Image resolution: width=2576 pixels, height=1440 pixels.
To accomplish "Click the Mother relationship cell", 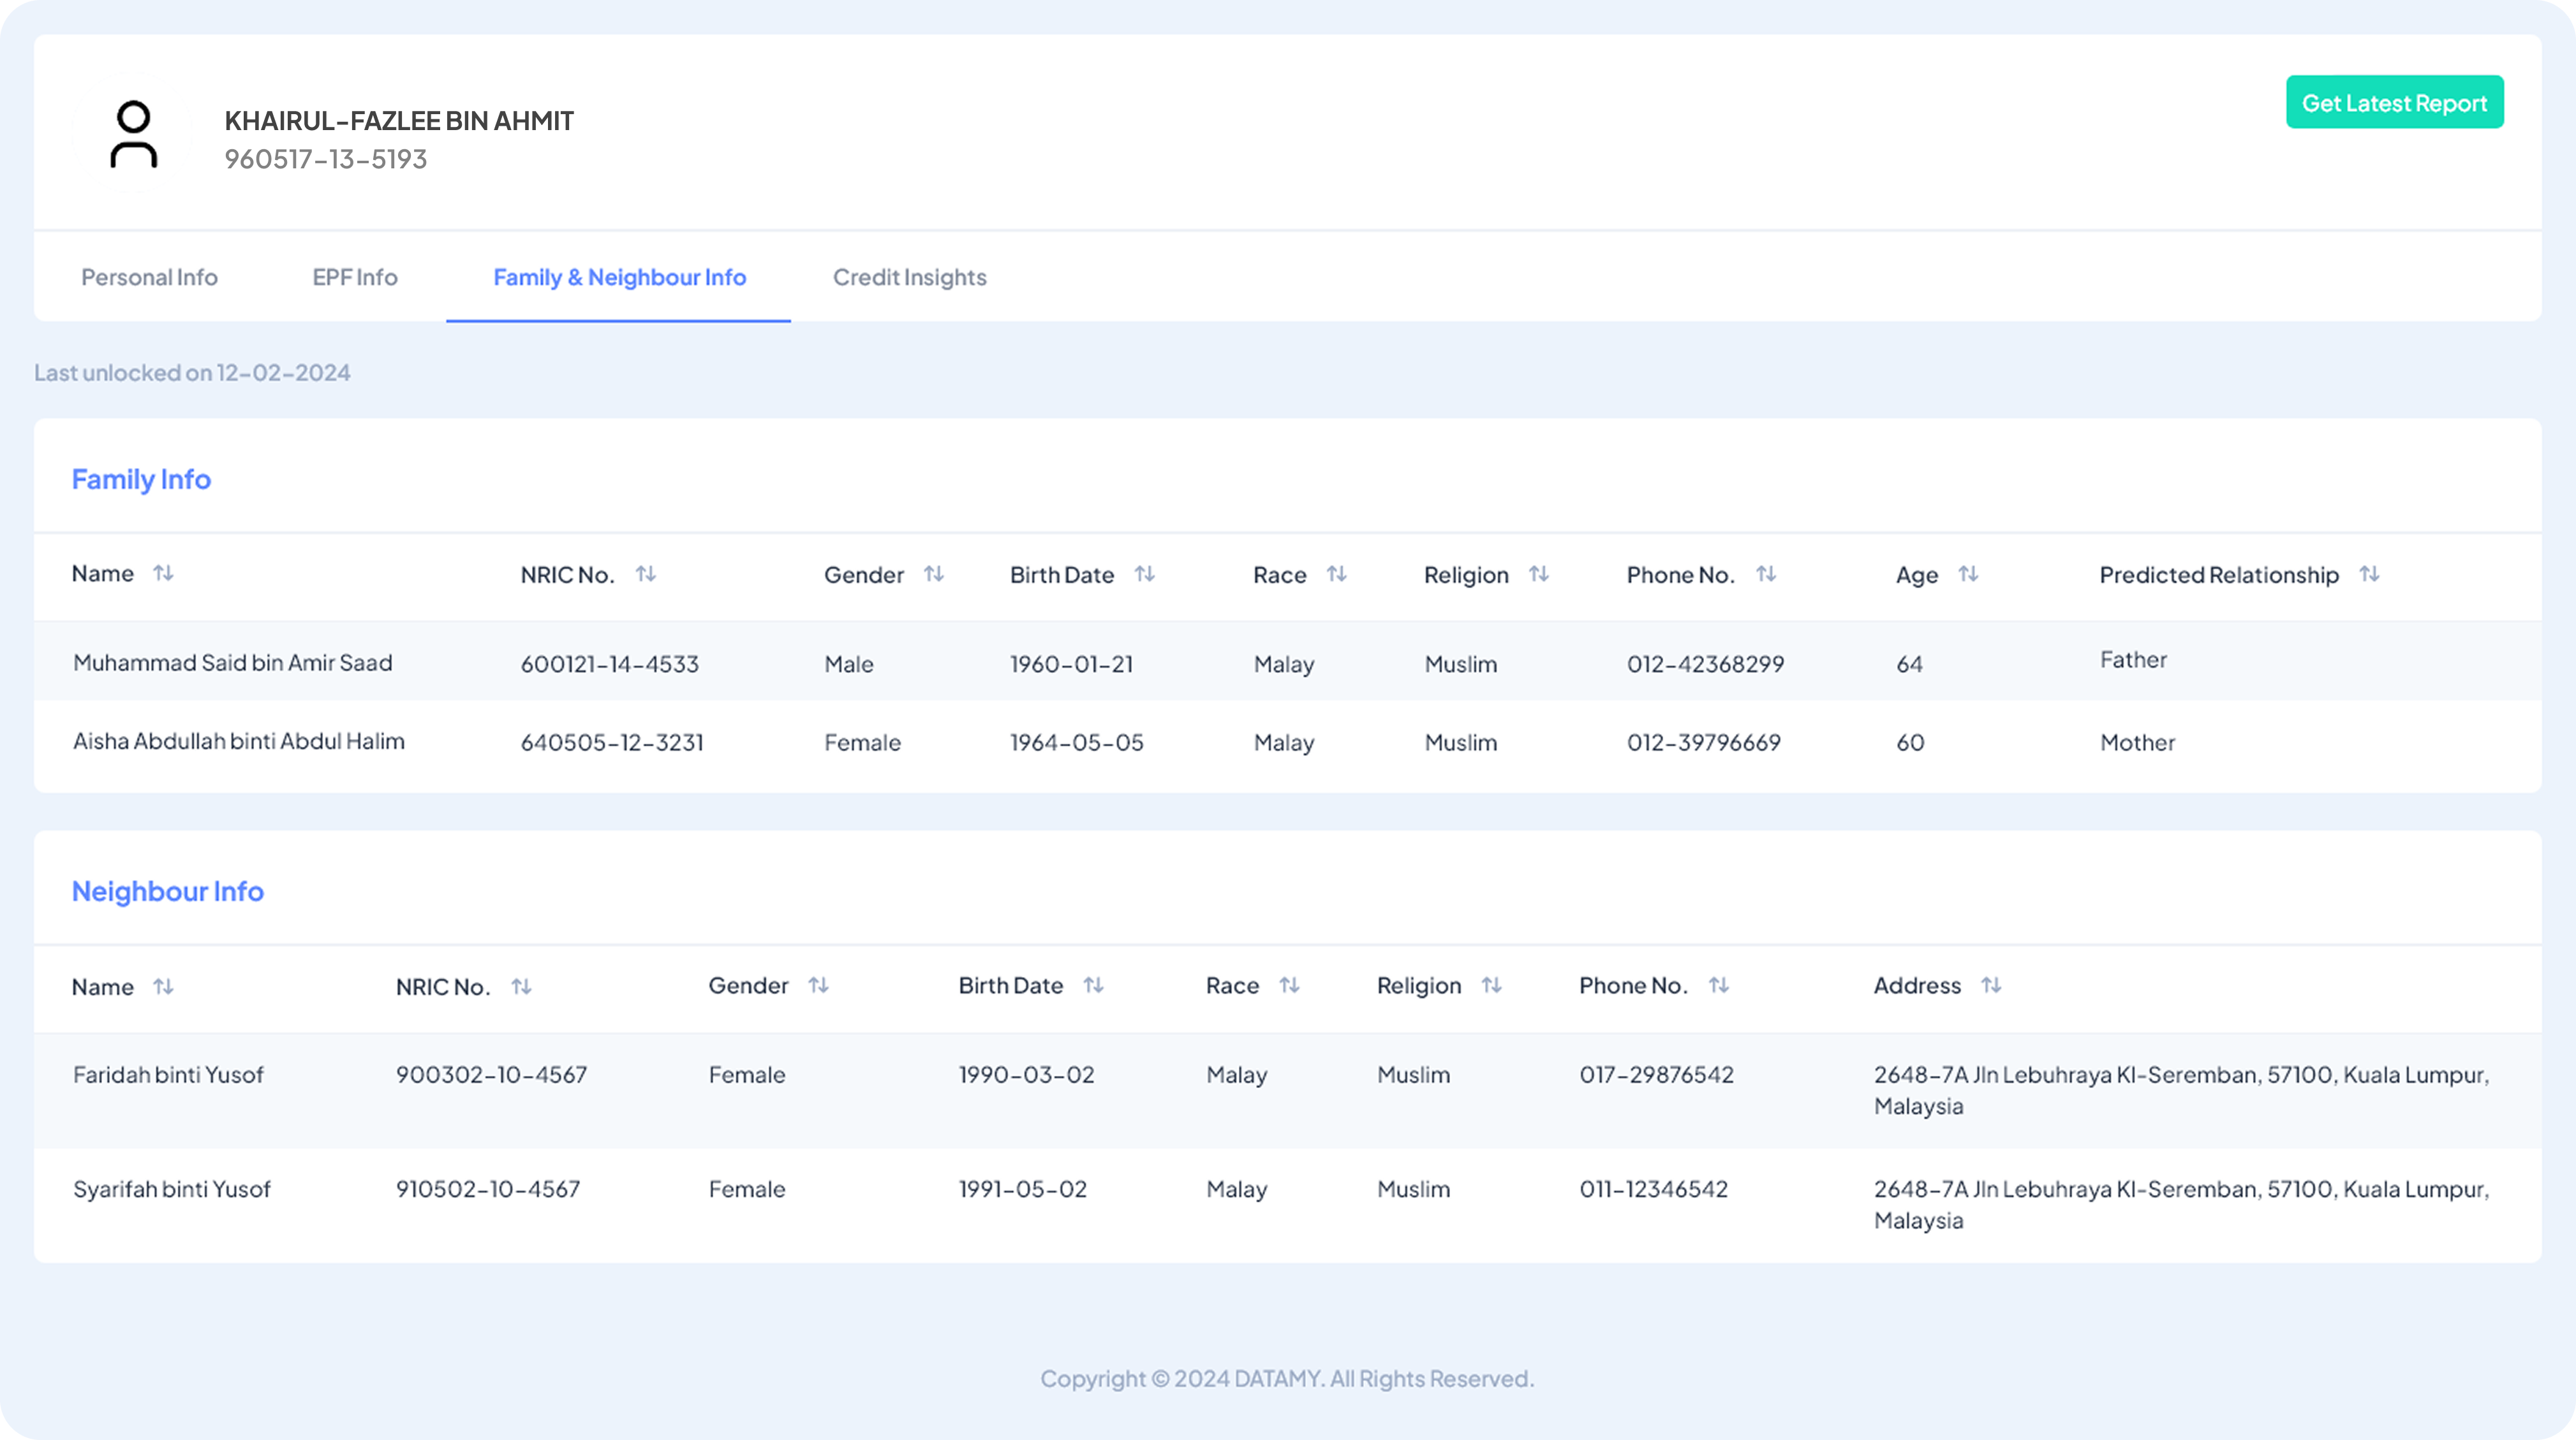I will click(2137, 743).
